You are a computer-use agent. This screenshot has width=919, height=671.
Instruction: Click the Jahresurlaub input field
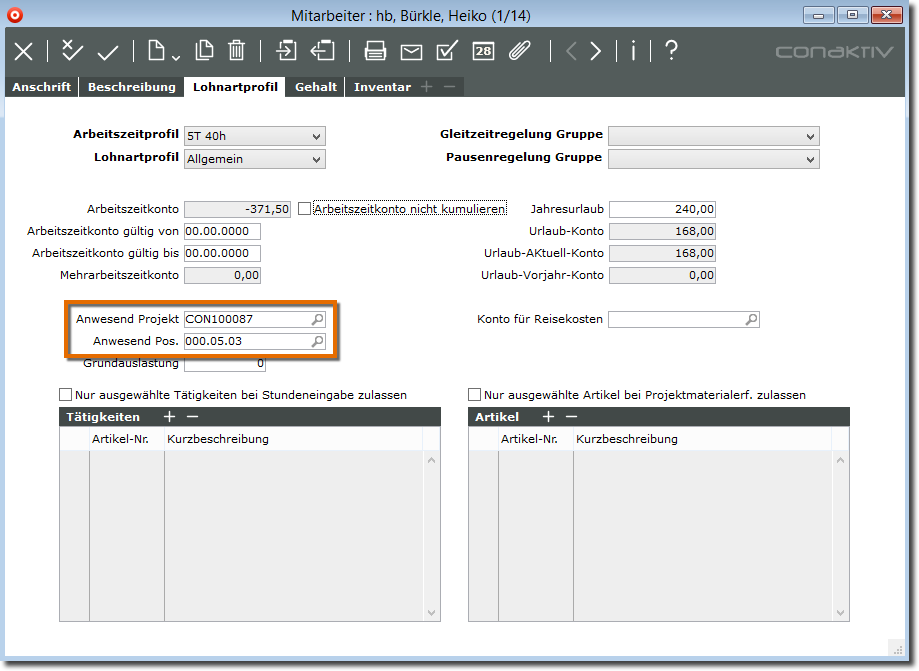662,209
